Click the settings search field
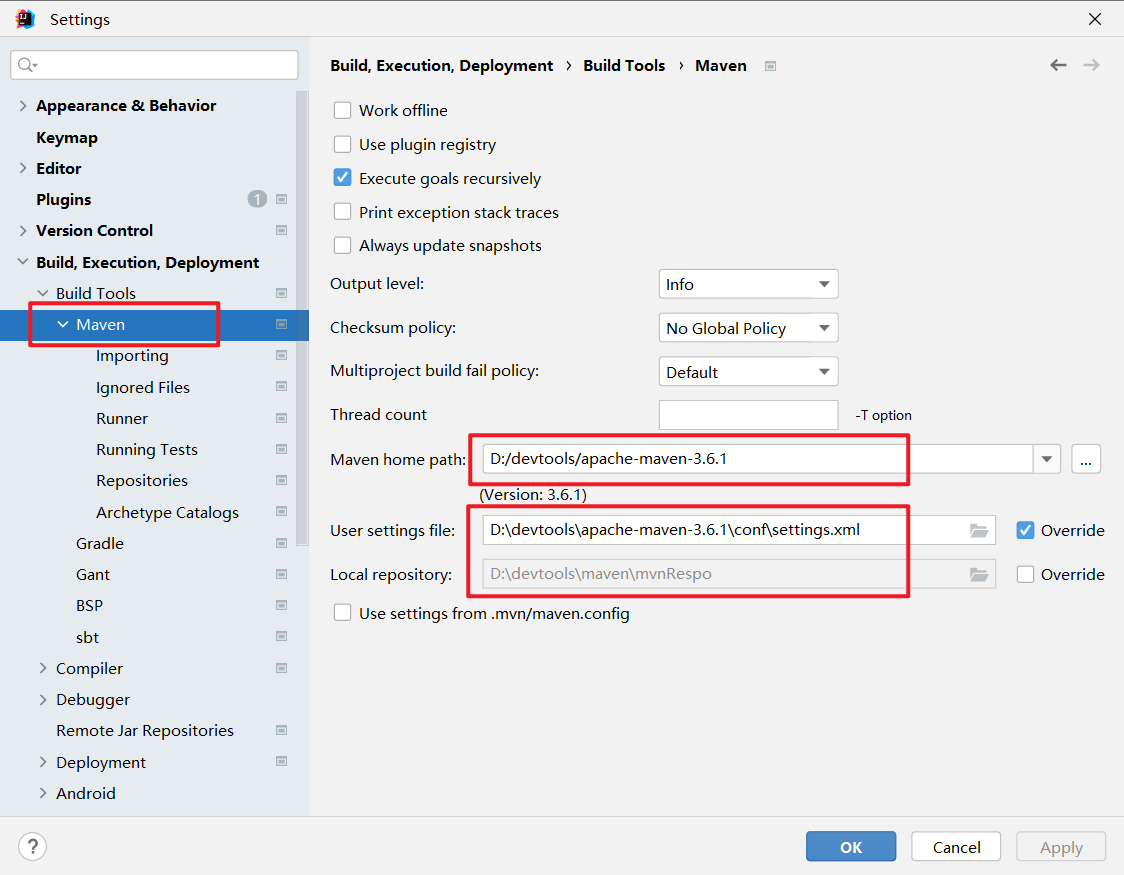The height and width of the screenshot is (875, 1124). pyautogui.click(x=154, y=65)
